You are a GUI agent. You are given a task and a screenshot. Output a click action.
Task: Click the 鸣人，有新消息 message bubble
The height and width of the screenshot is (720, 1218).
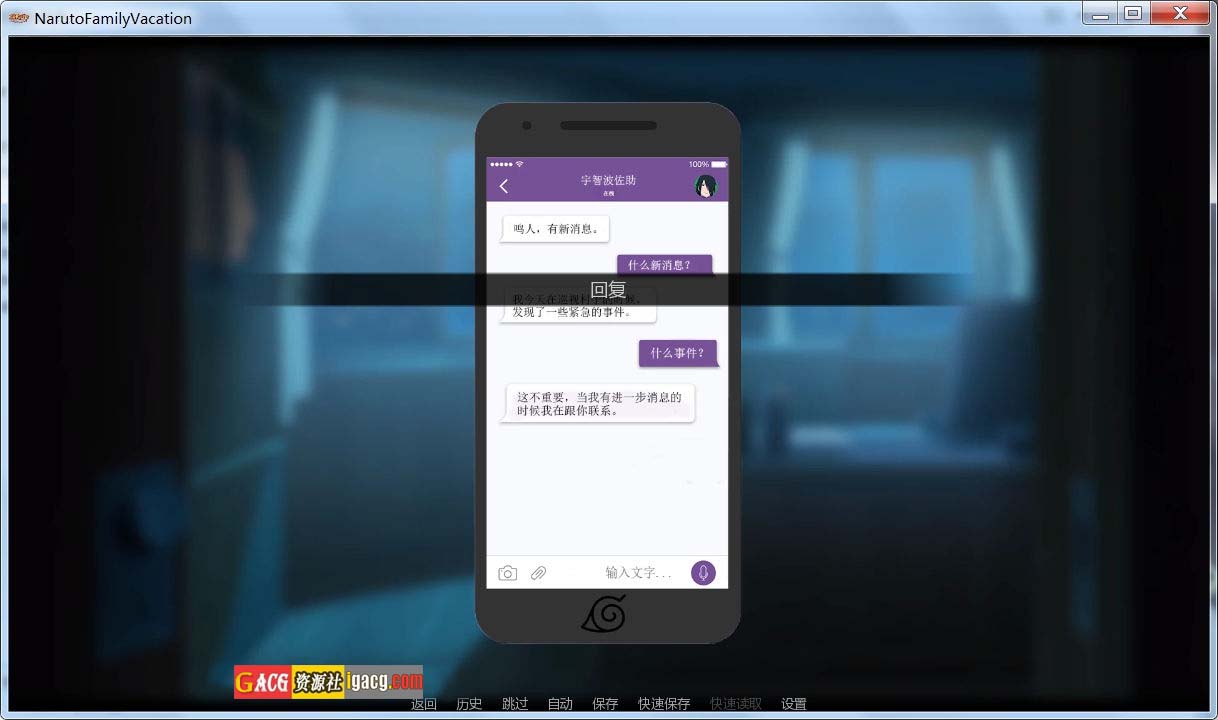click(x=555, y=229)
